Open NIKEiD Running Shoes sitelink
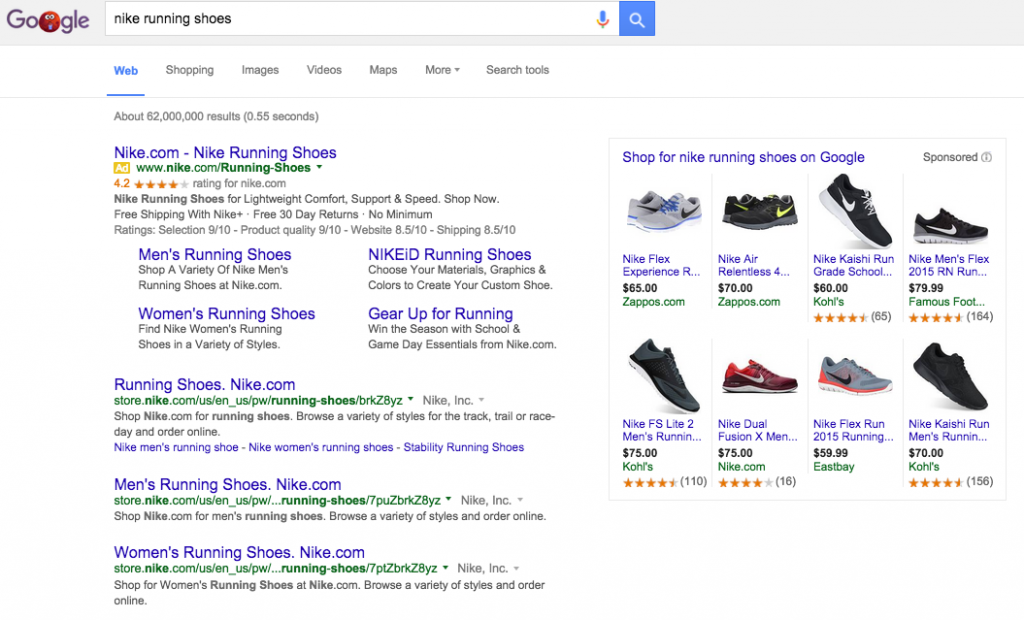 [450, 254]
